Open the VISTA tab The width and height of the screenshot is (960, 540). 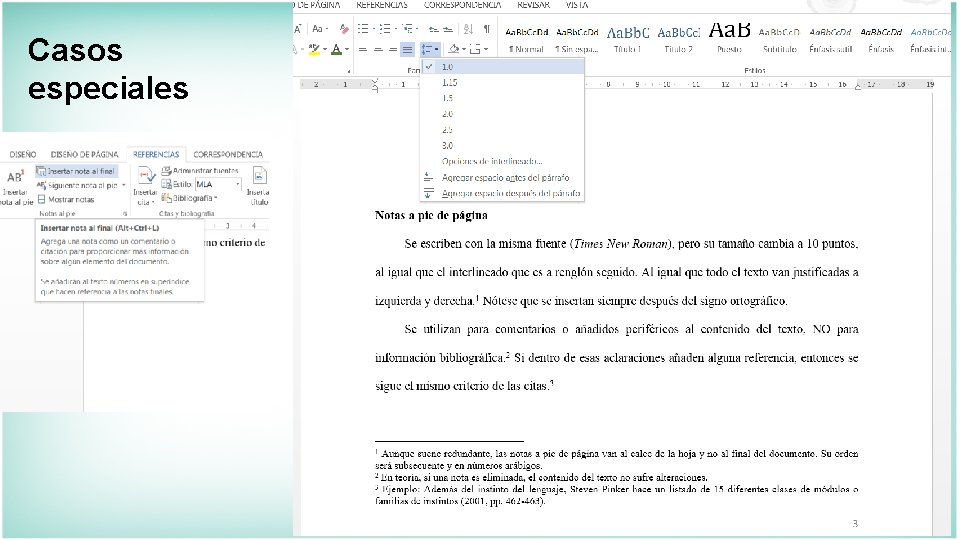pos(577,5)
